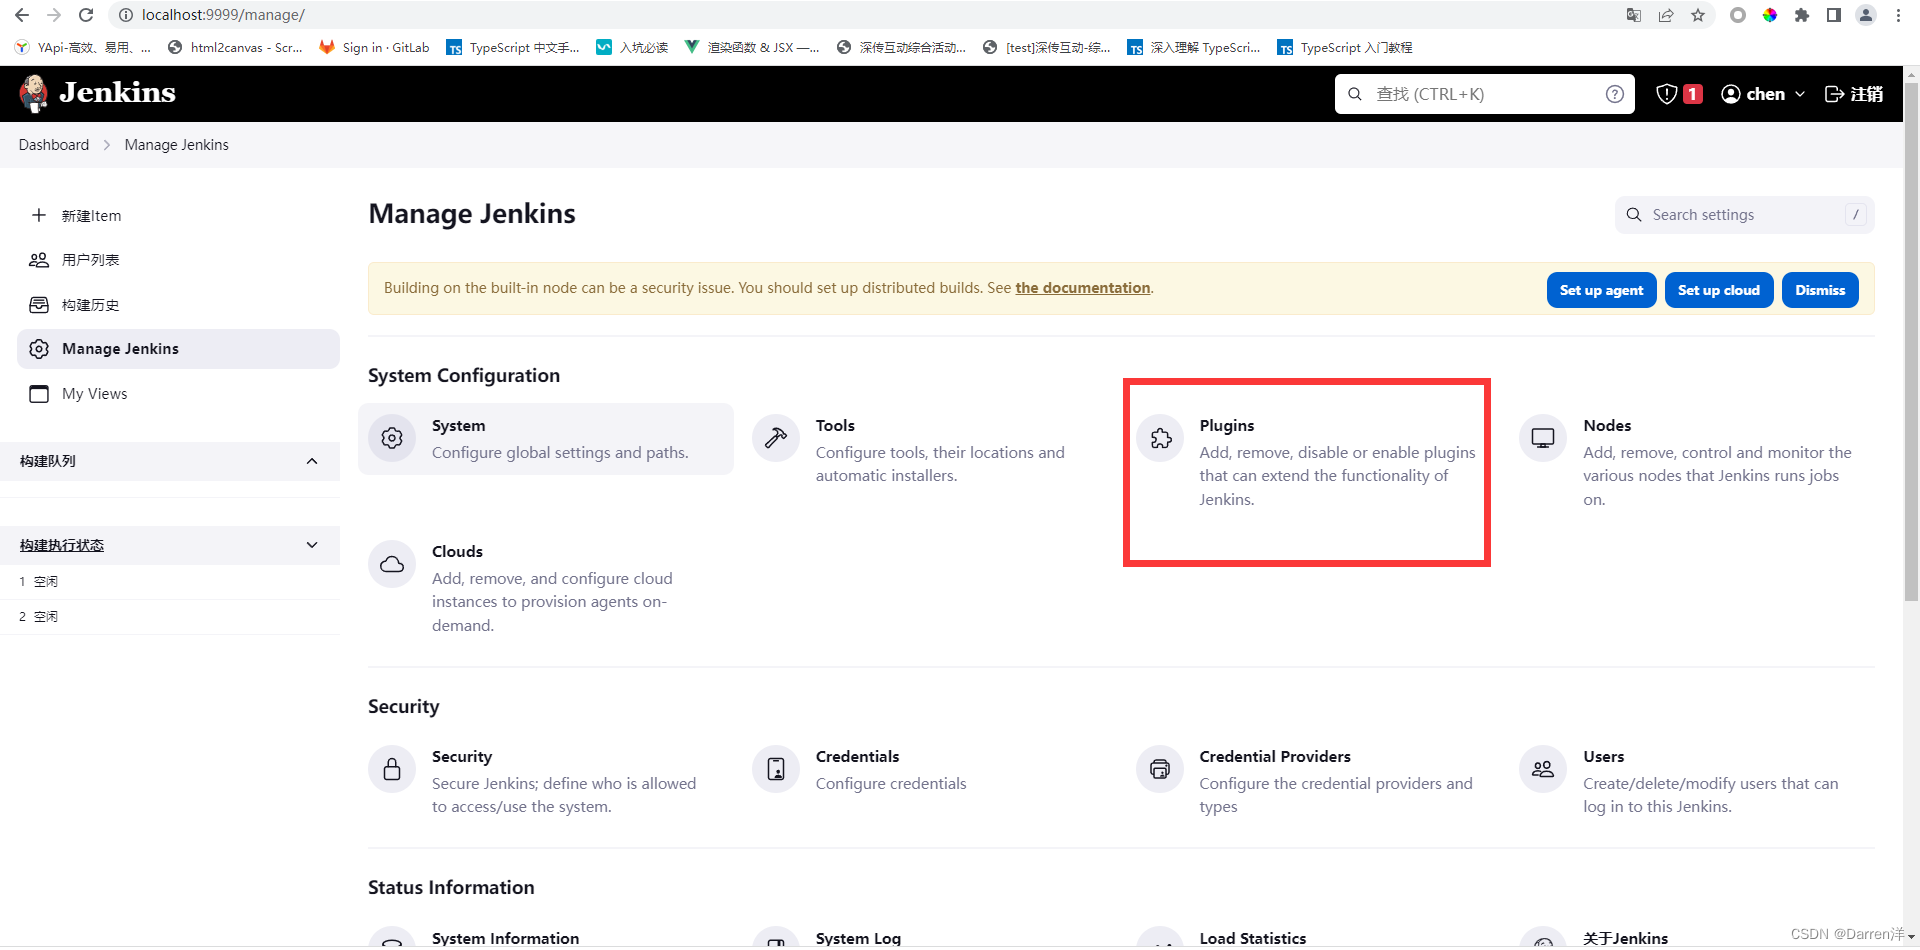The image size is (1920, 950).
Task: Open 构建历史 in the sidebar
Action: point(178,305)
